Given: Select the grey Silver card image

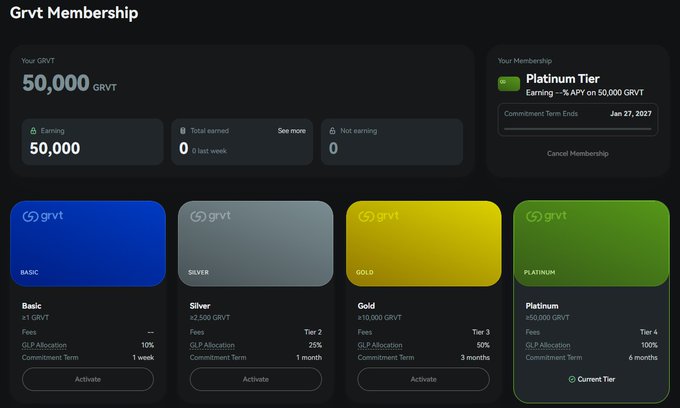Looking at the screenshot, I should coord(255,243).
